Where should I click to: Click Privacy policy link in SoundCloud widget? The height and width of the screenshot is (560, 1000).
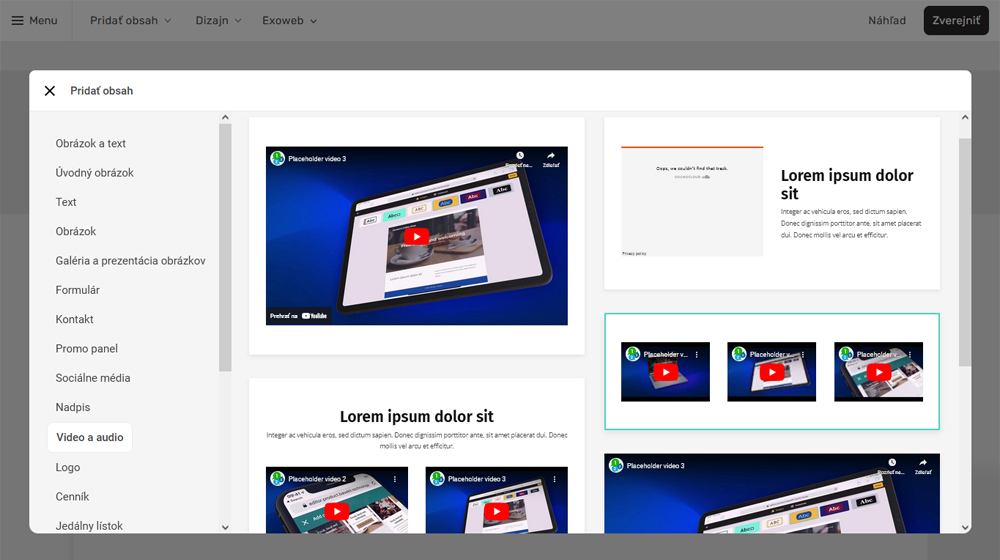pyautogui.click(x=635, y=253)
